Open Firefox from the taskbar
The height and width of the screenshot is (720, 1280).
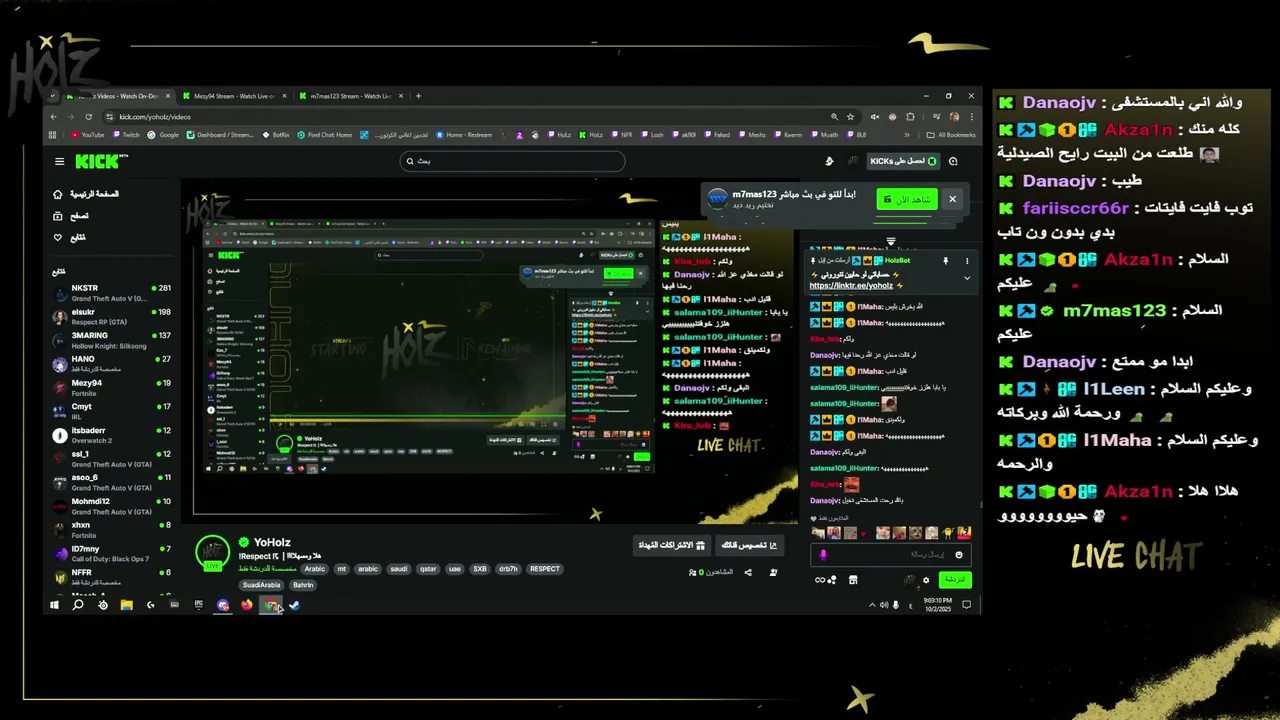[246, 605]
